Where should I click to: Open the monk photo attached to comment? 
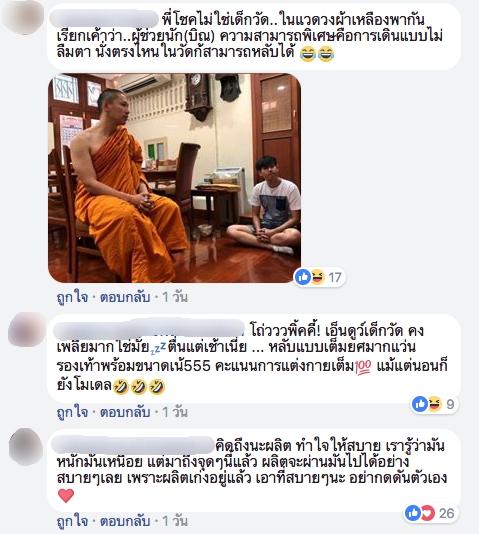tap(174, 178)
